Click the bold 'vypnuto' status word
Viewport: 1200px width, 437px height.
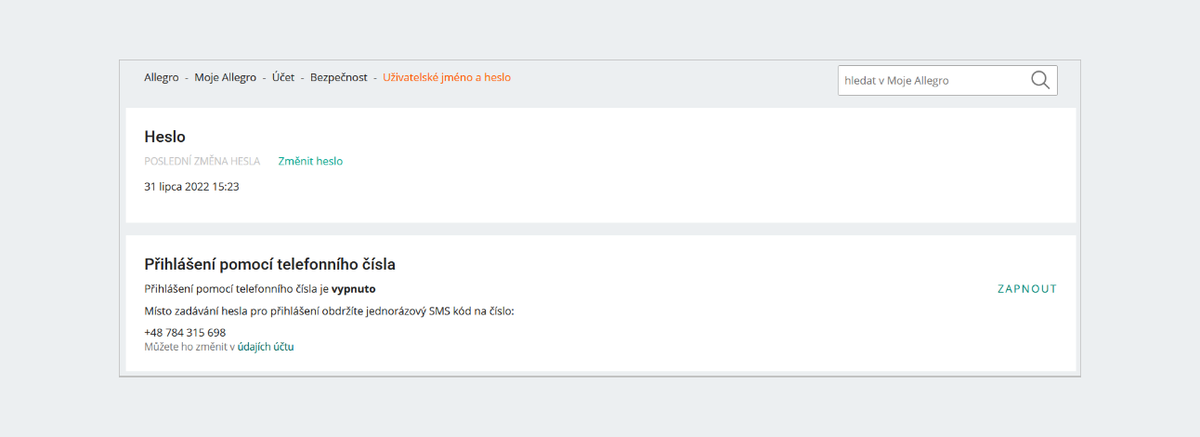click(355, 289)
